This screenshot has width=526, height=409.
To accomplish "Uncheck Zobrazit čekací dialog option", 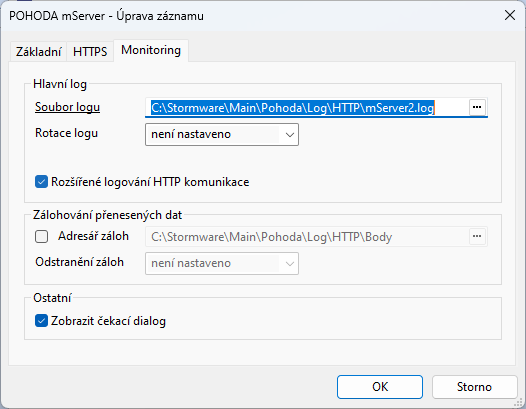I will click(x=42, y=321).
